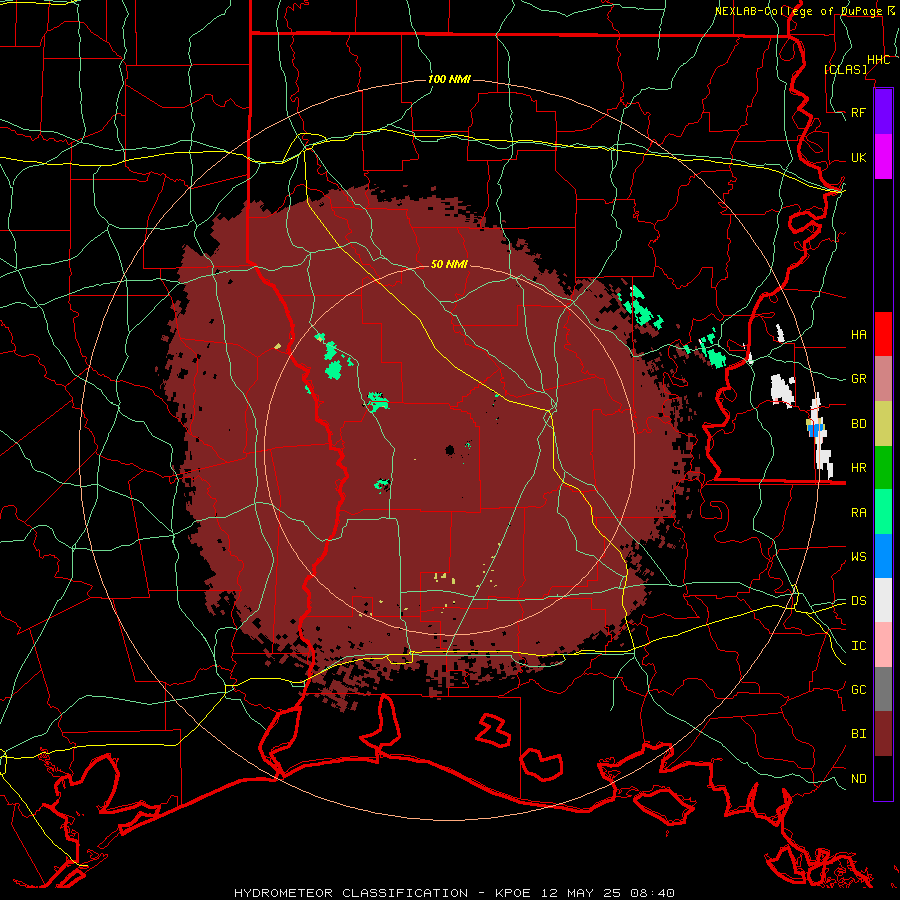Screen dimensions: 900x900
Task: Select the GR legend color block
Action: pos(883,379)
